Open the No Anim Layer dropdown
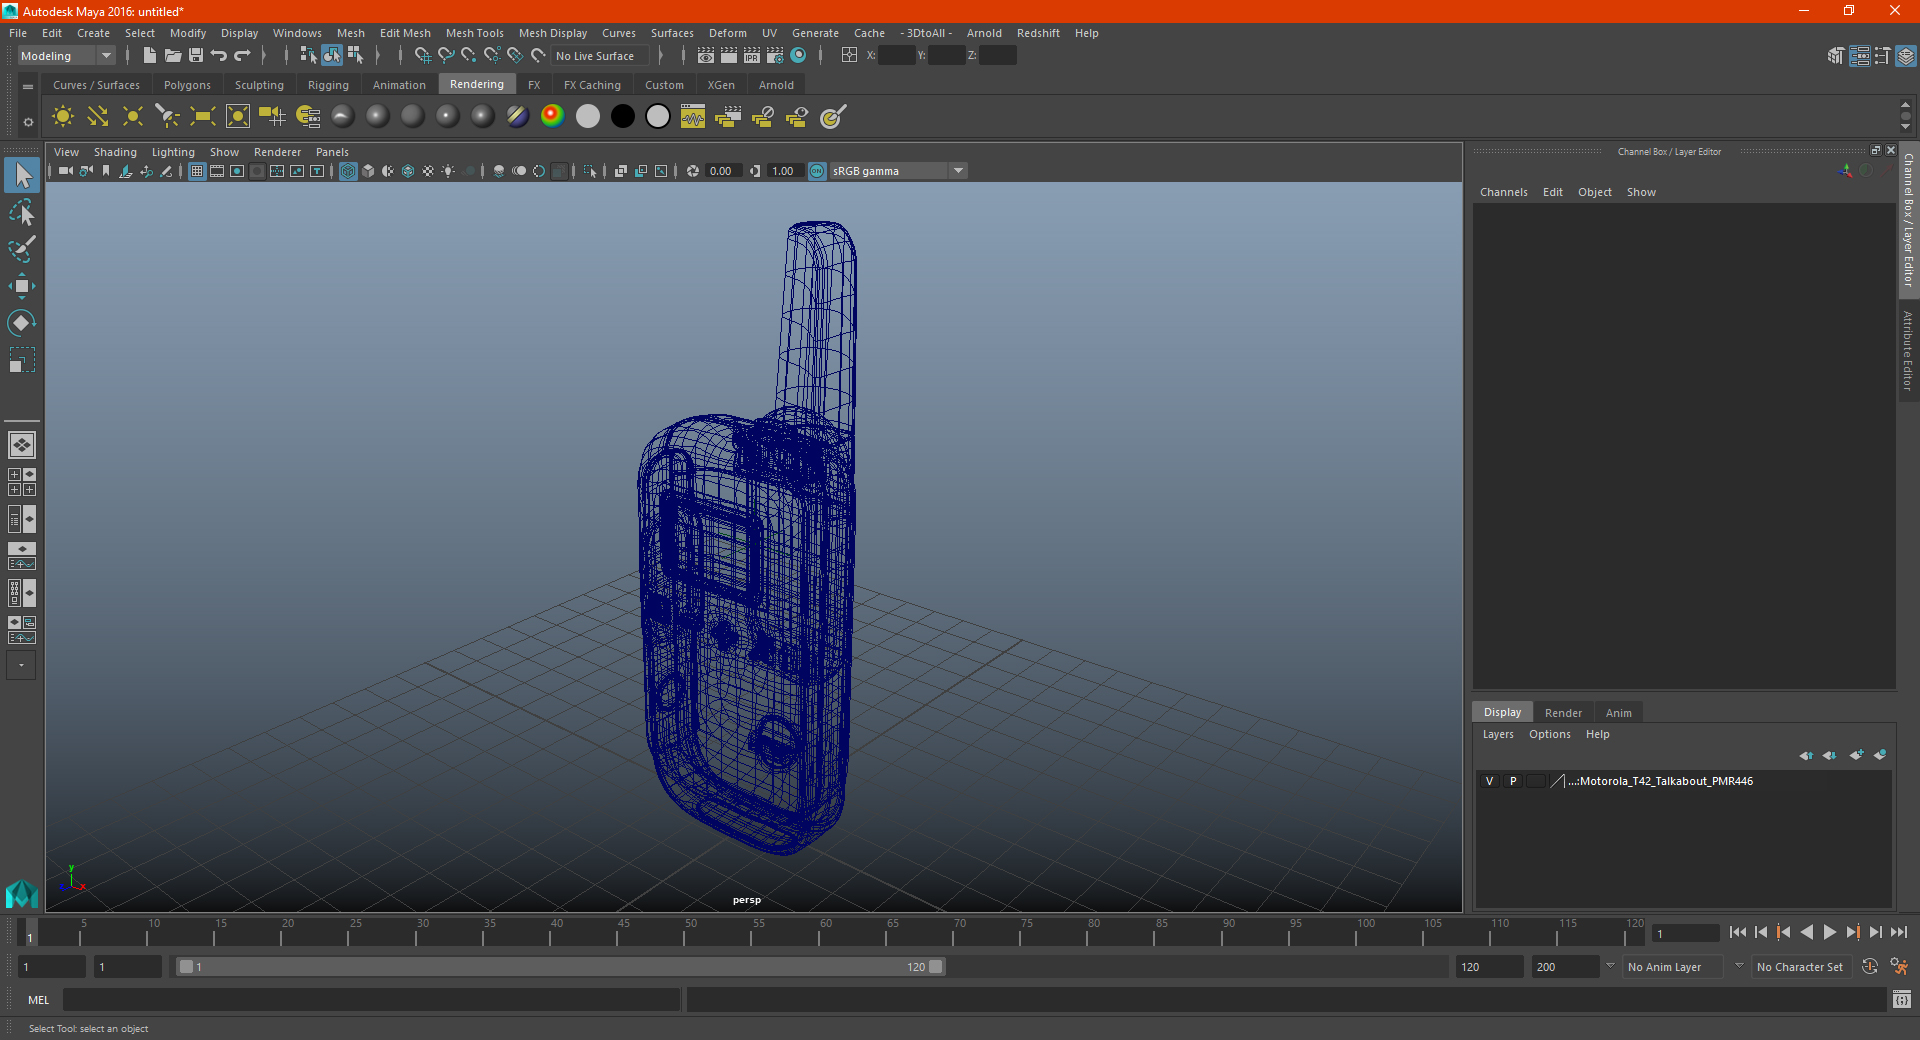 pyautogui.click(x=1674, y=967)
